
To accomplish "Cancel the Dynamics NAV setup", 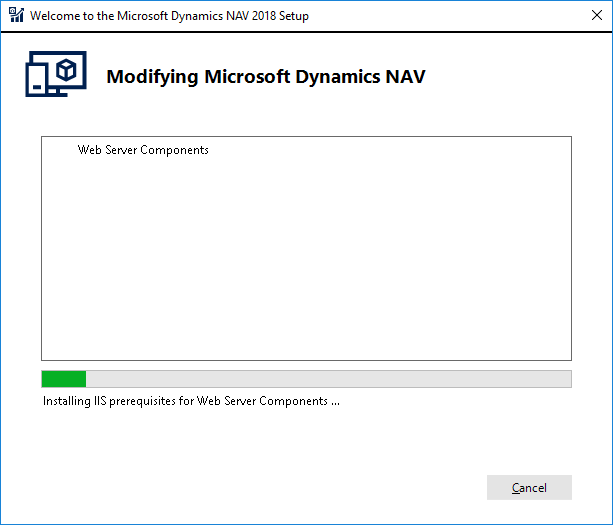I will pyautogui.click(x=529, y=487).
